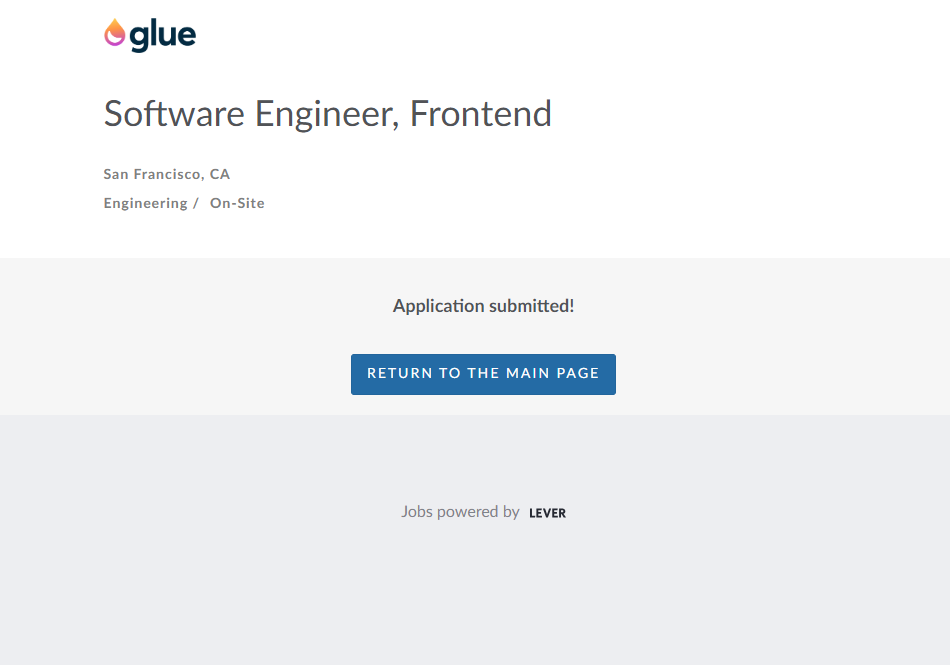Click the word "San" in the location

pos(116,174)
